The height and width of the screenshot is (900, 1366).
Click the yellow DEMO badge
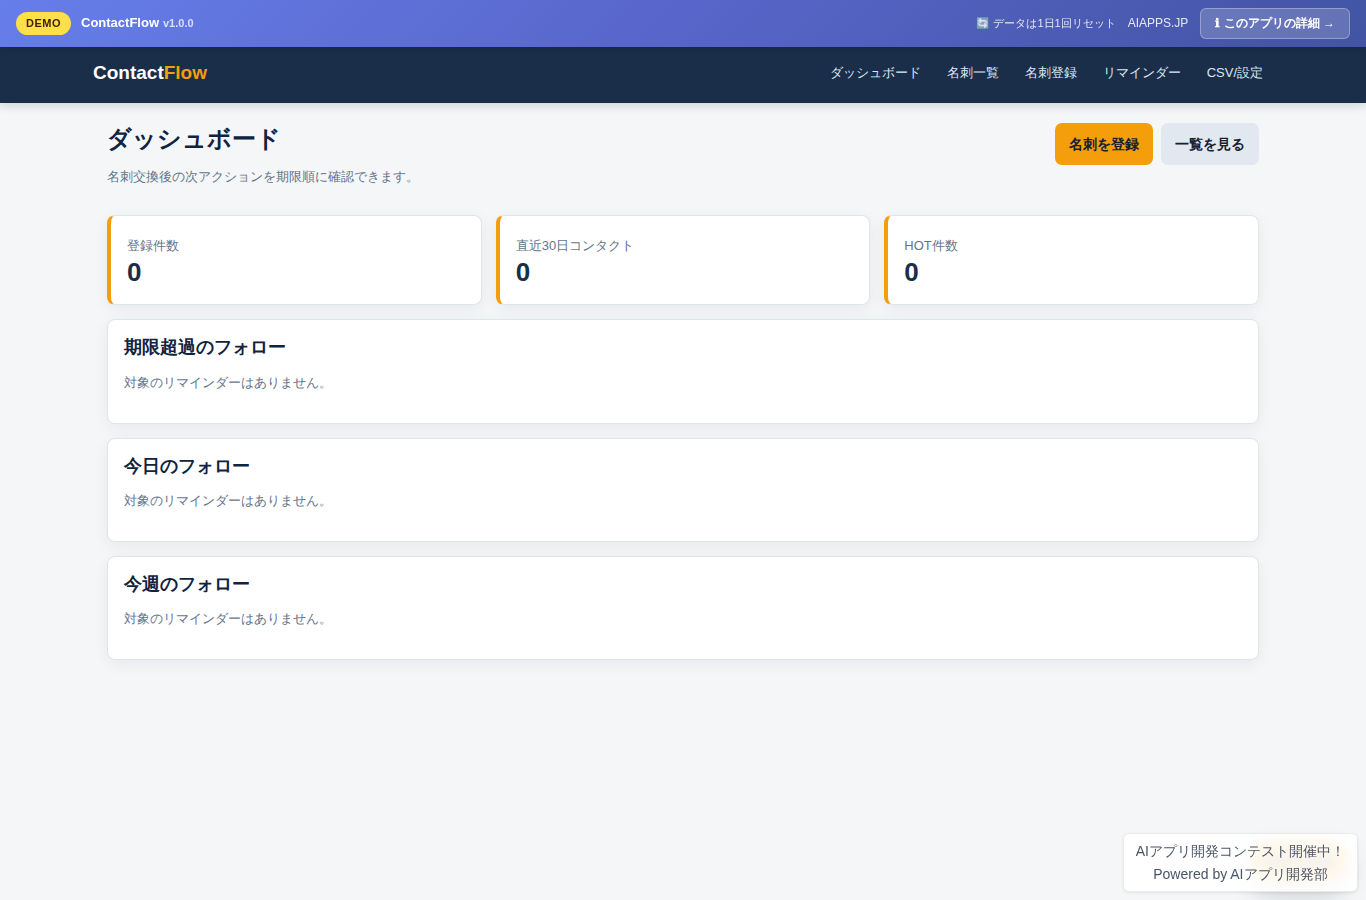pyautogui.click(x=43, y=23)
